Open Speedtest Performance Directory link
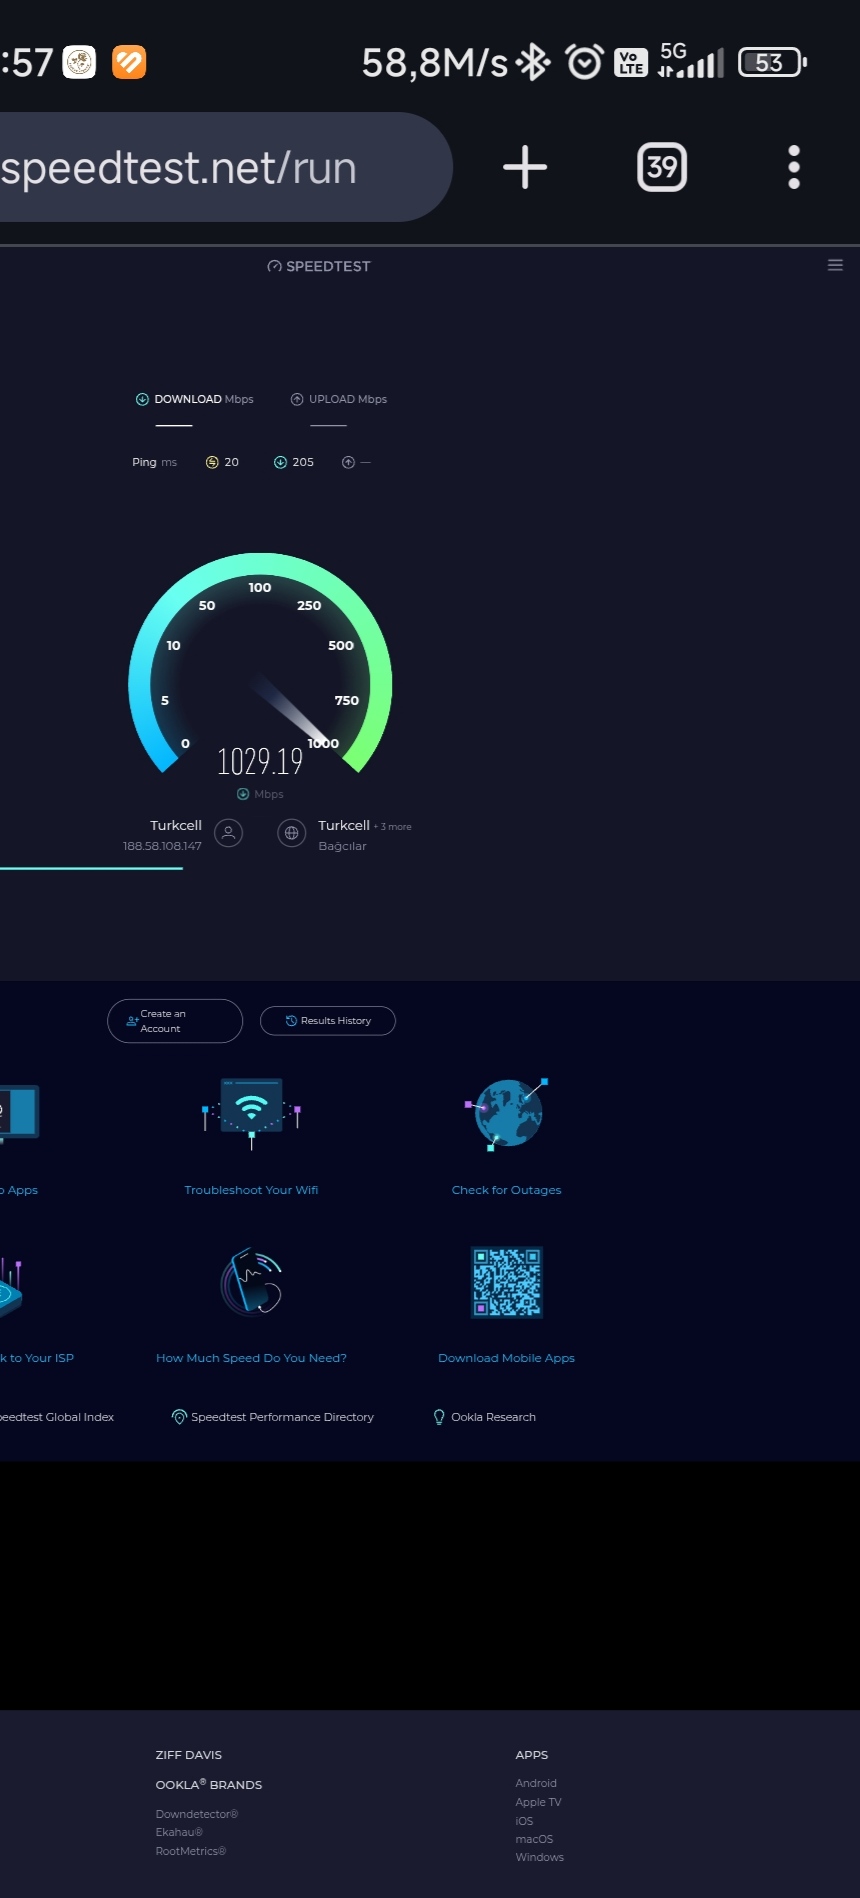 [x=273, y=1417]
